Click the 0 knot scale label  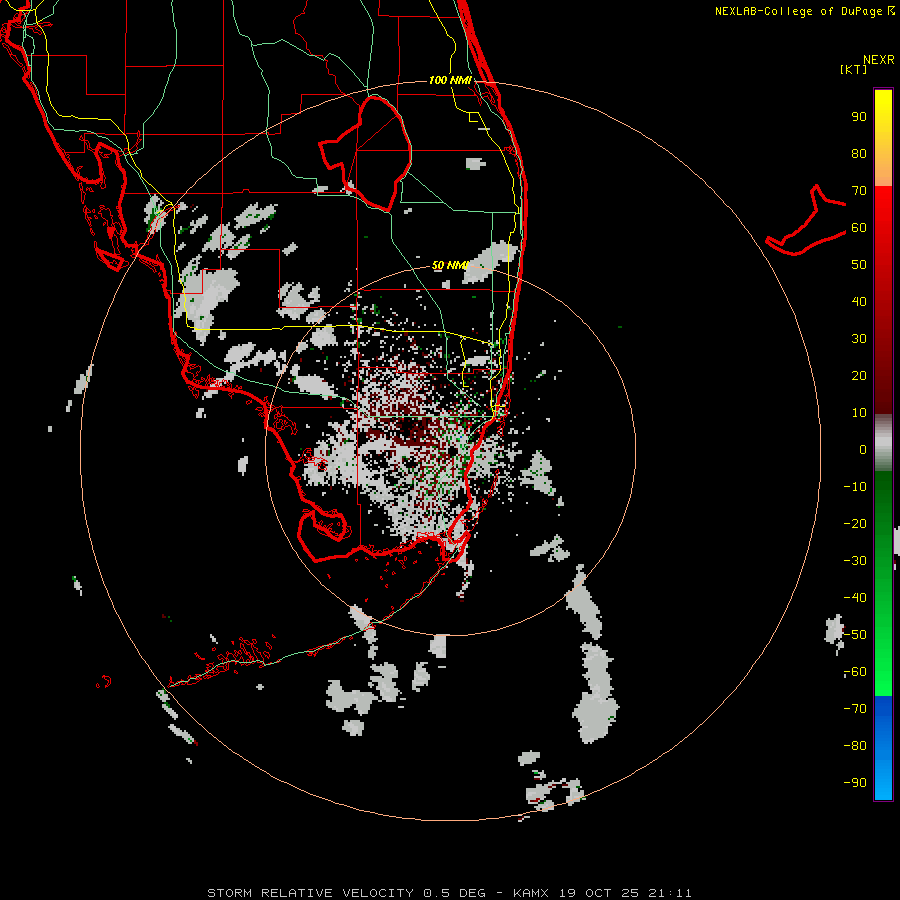[863, 450]
